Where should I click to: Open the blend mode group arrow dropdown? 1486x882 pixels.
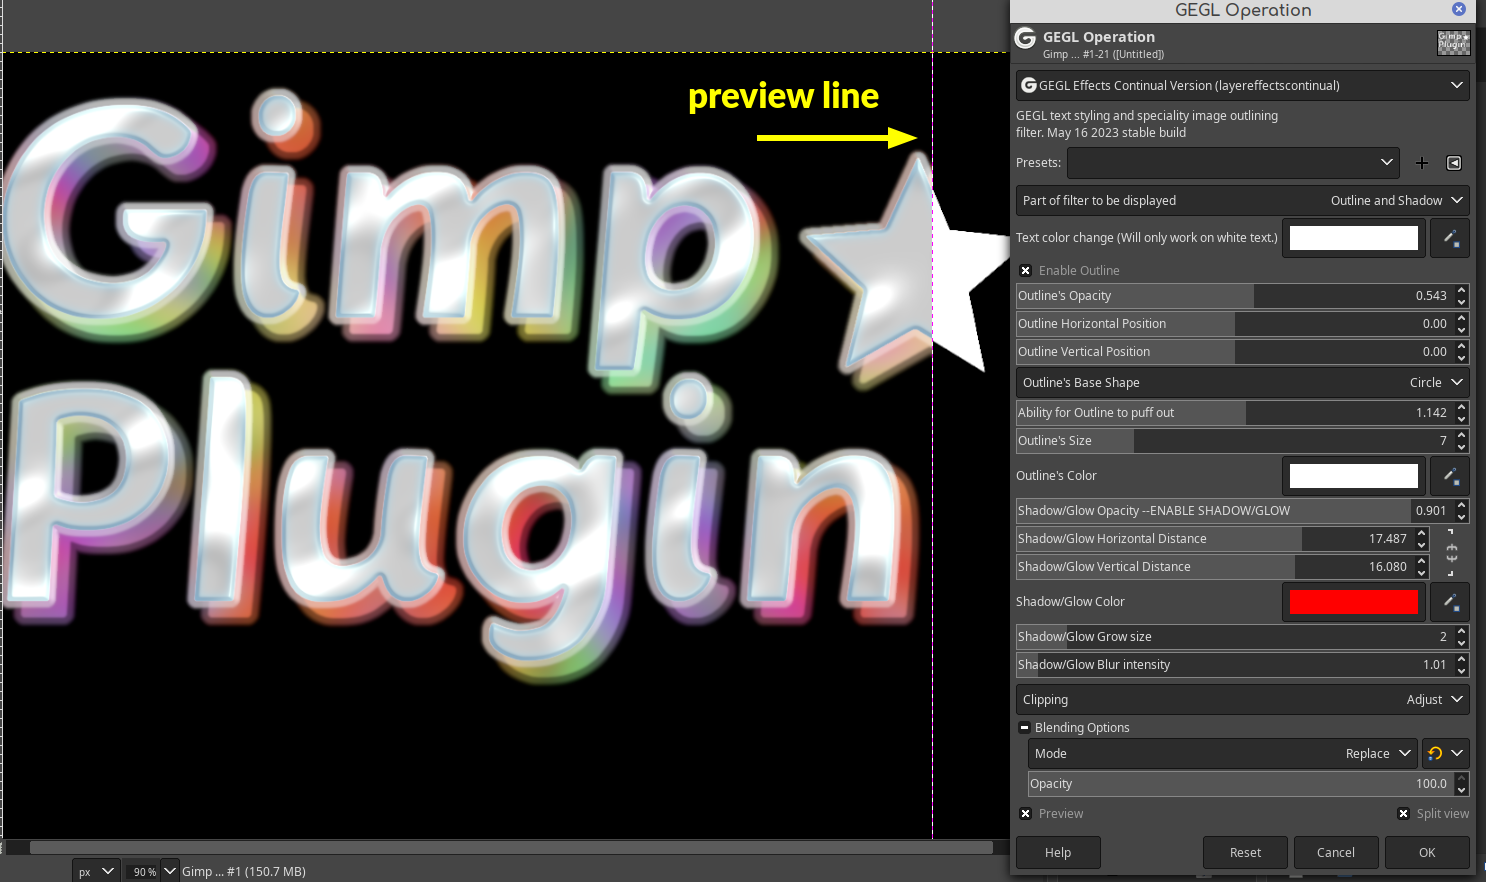(1457, 754)
